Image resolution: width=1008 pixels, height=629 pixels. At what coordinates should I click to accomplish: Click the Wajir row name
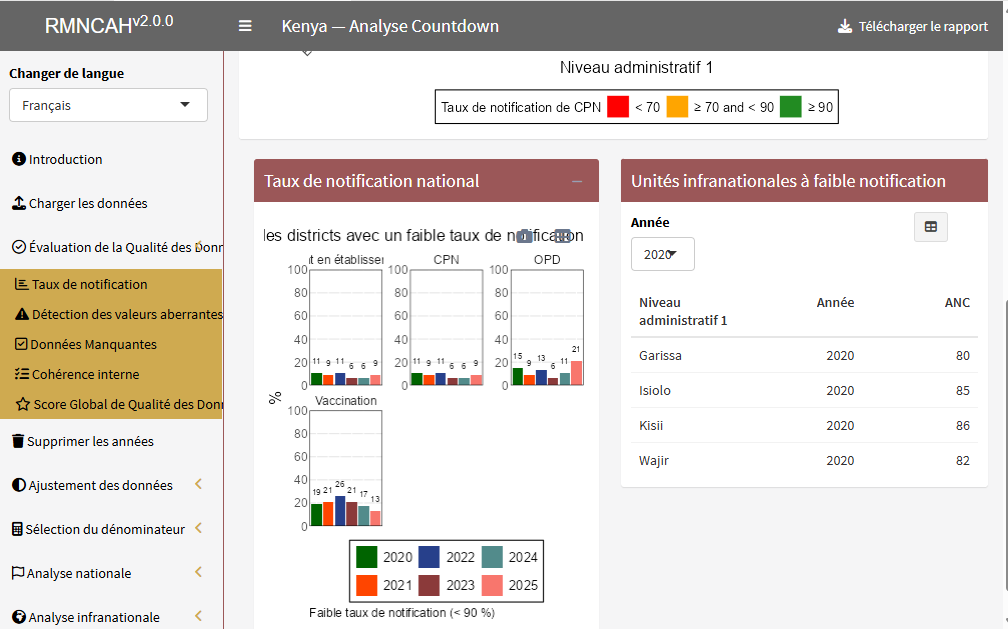654,460
